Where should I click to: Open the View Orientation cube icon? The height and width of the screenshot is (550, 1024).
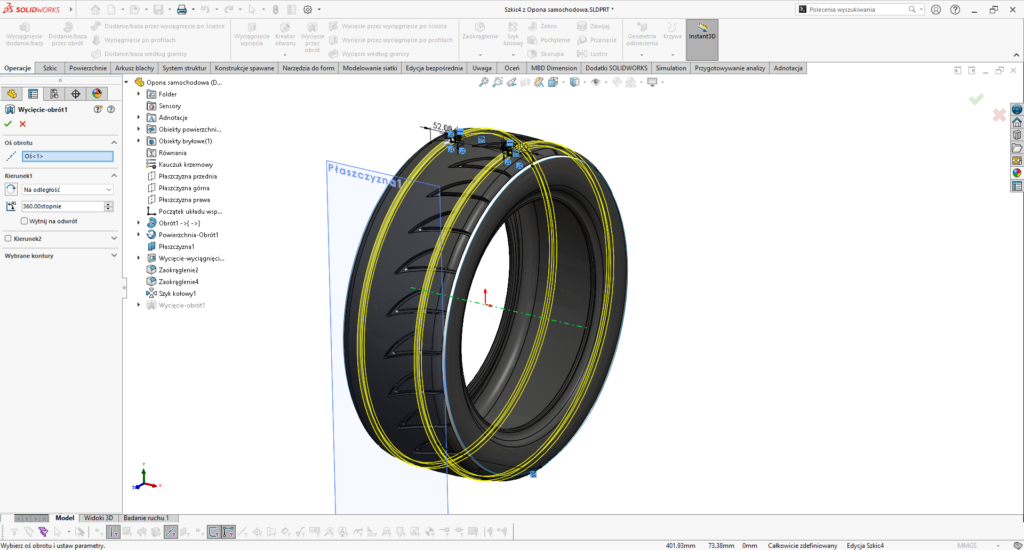tap(553, 82)
